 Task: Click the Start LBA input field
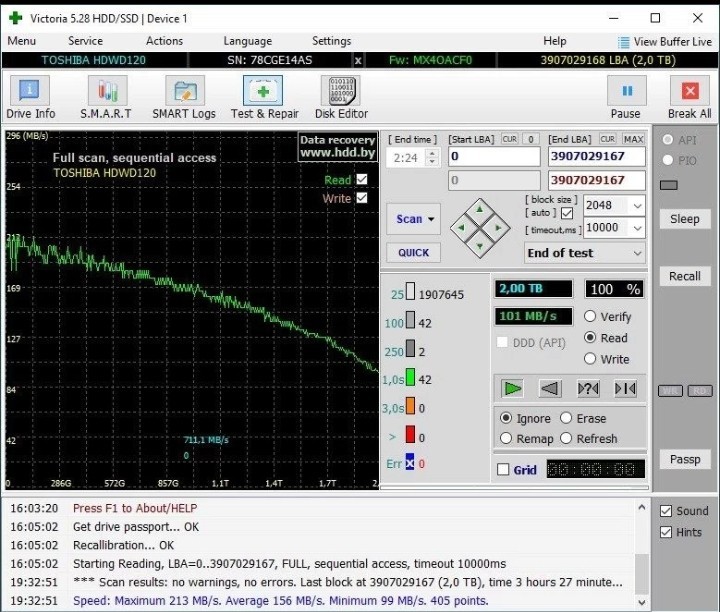pyautogui.click(x=494, y=157)
